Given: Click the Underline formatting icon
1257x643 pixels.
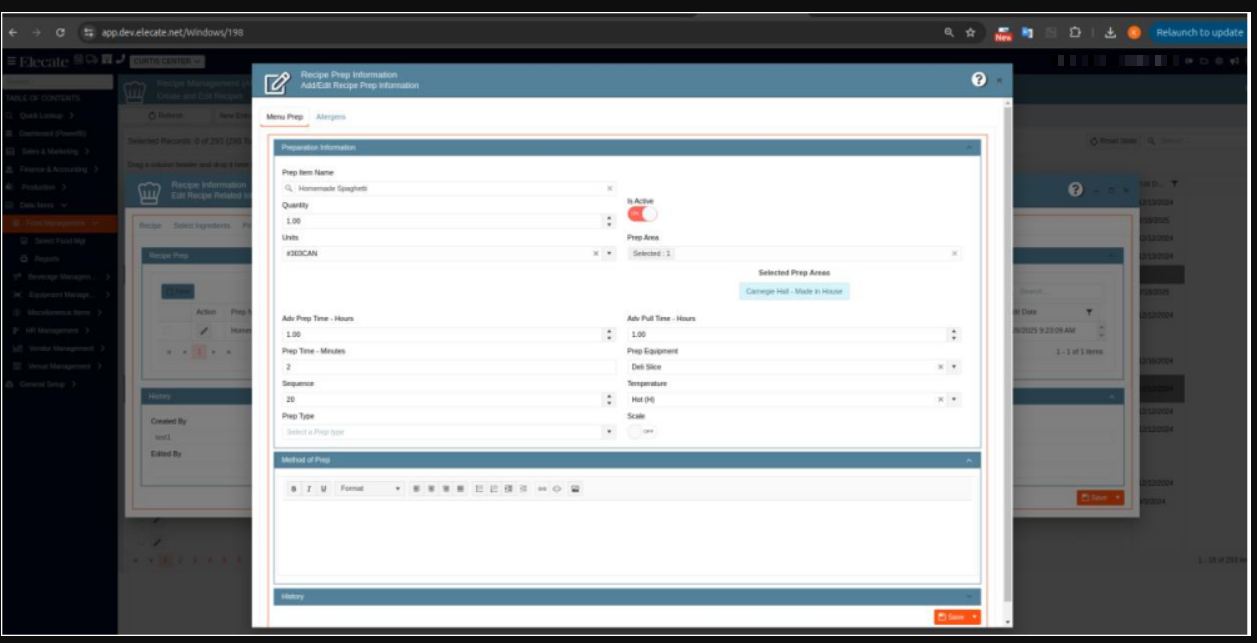Looking at the screenshot, I should tap(323, 489).
